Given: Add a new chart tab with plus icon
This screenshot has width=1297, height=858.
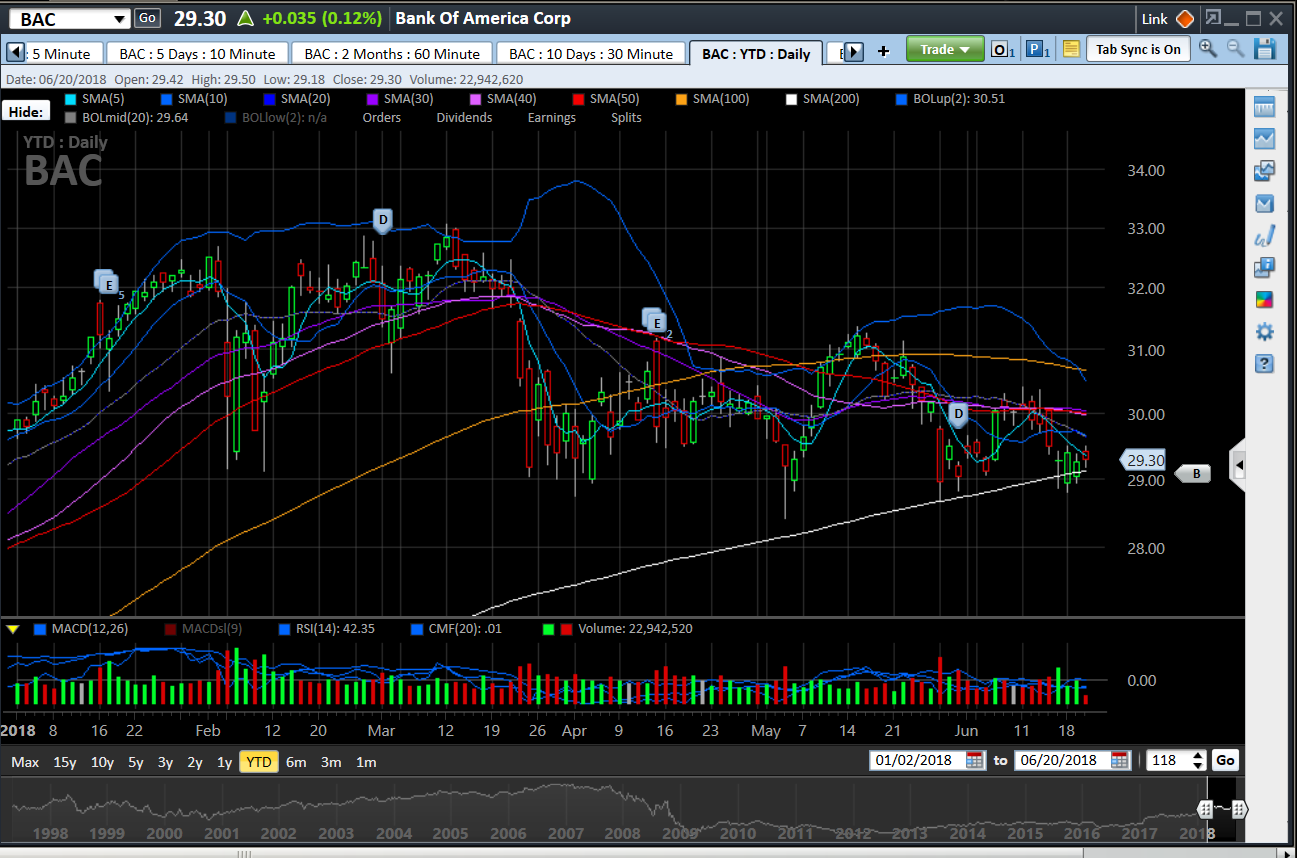Looking at the screenshot, I should (883, 52).
